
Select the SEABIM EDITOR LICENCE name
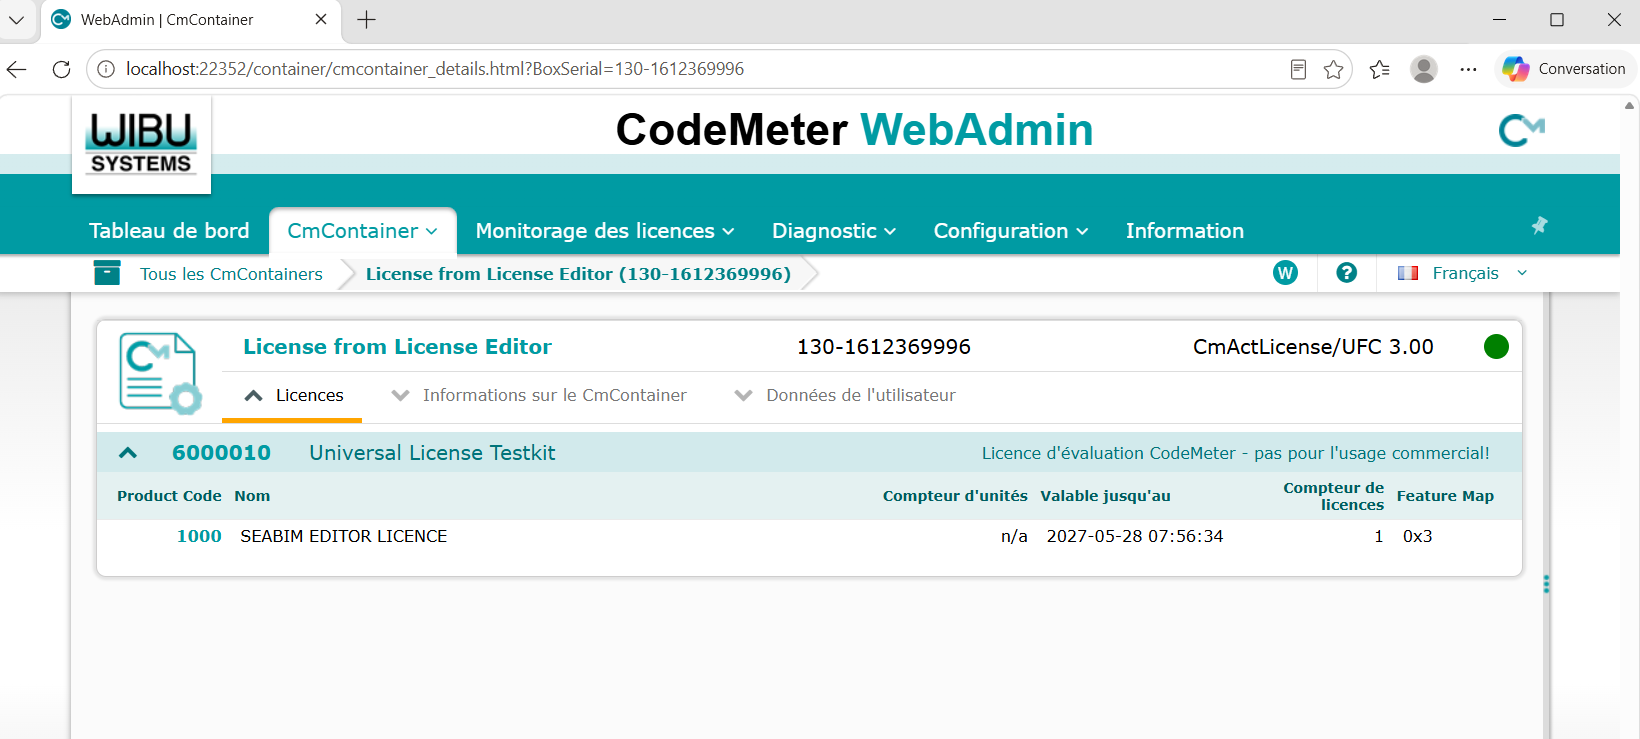pos(344,536)
